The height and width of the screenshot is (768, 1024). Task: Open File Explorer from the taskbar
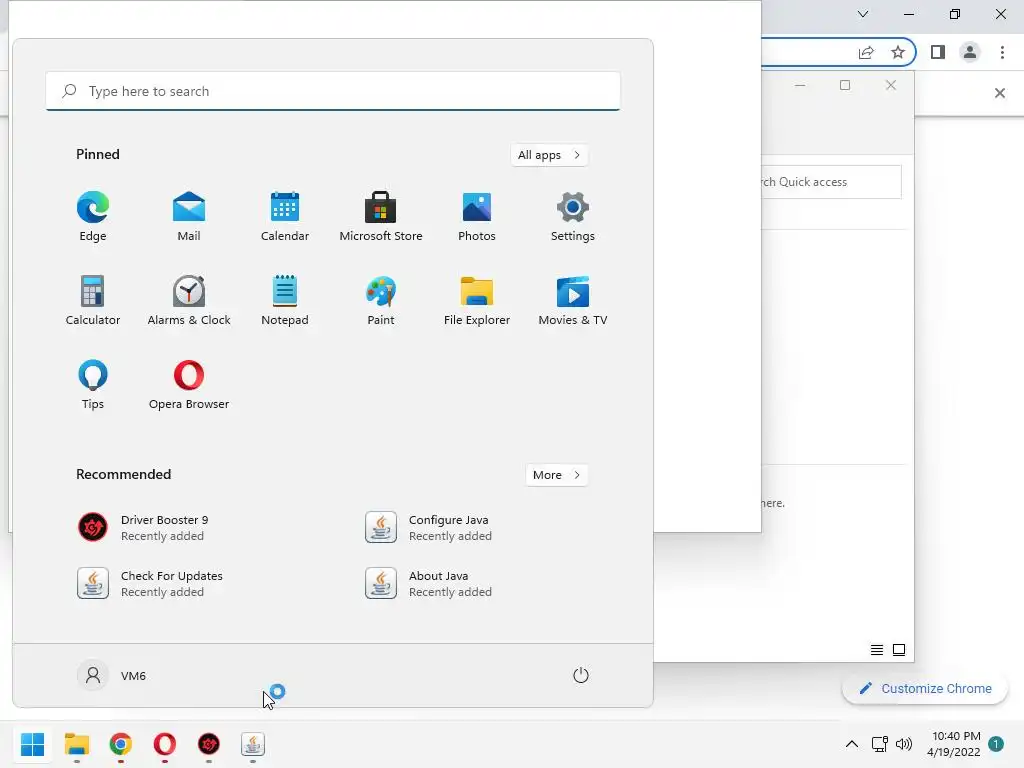[76, 744]
